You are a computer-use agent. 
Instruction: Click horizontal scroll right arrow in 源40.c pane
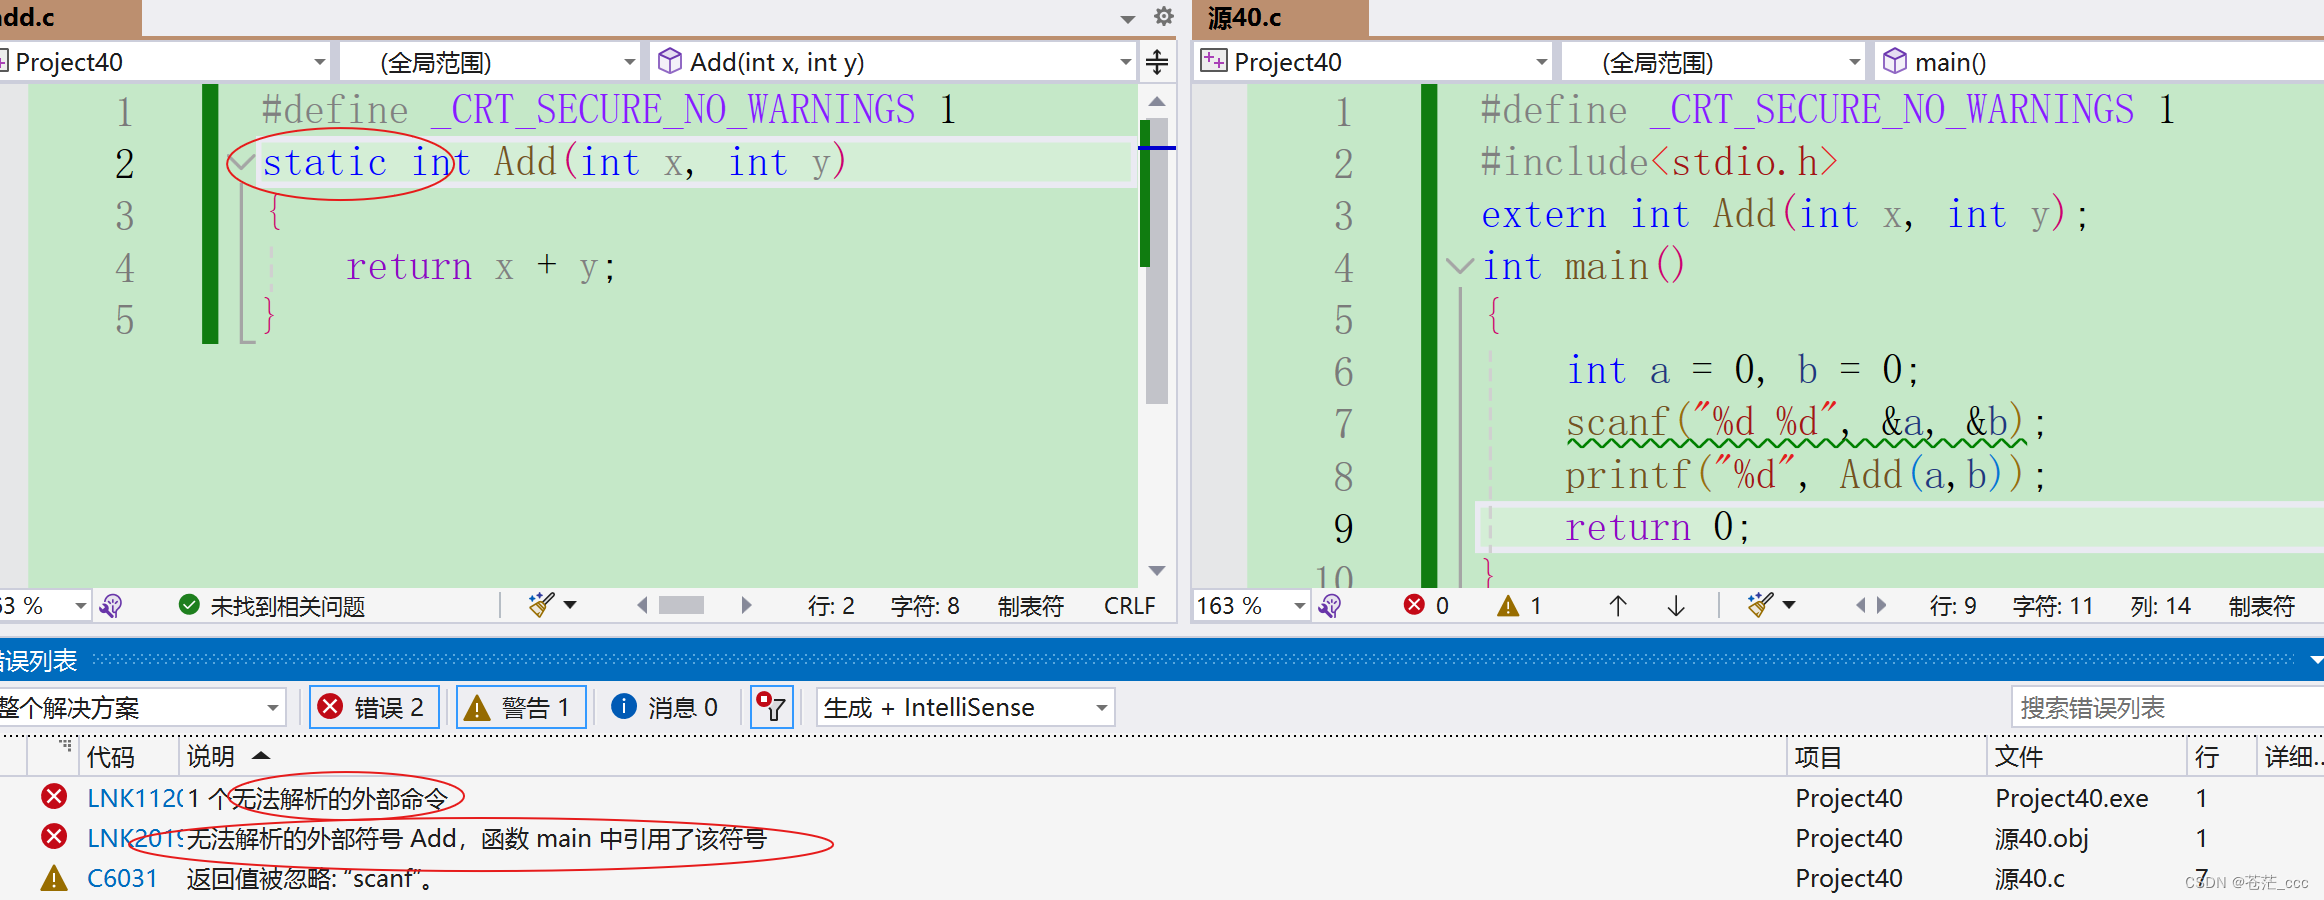1882,605
